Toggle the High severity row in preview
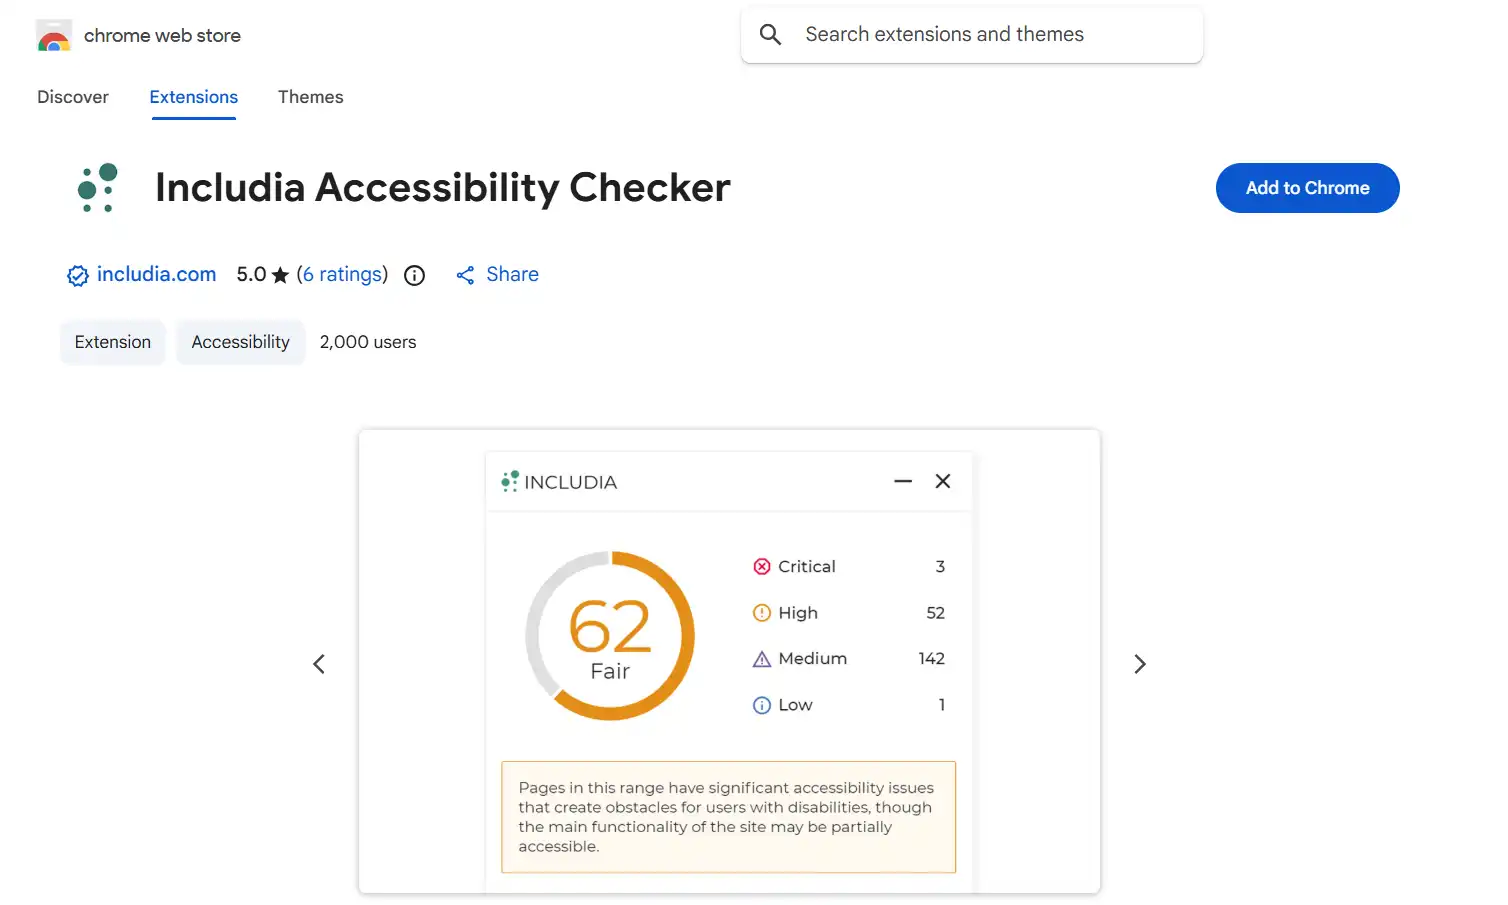 pyautogui.click(x=848, y=612)
